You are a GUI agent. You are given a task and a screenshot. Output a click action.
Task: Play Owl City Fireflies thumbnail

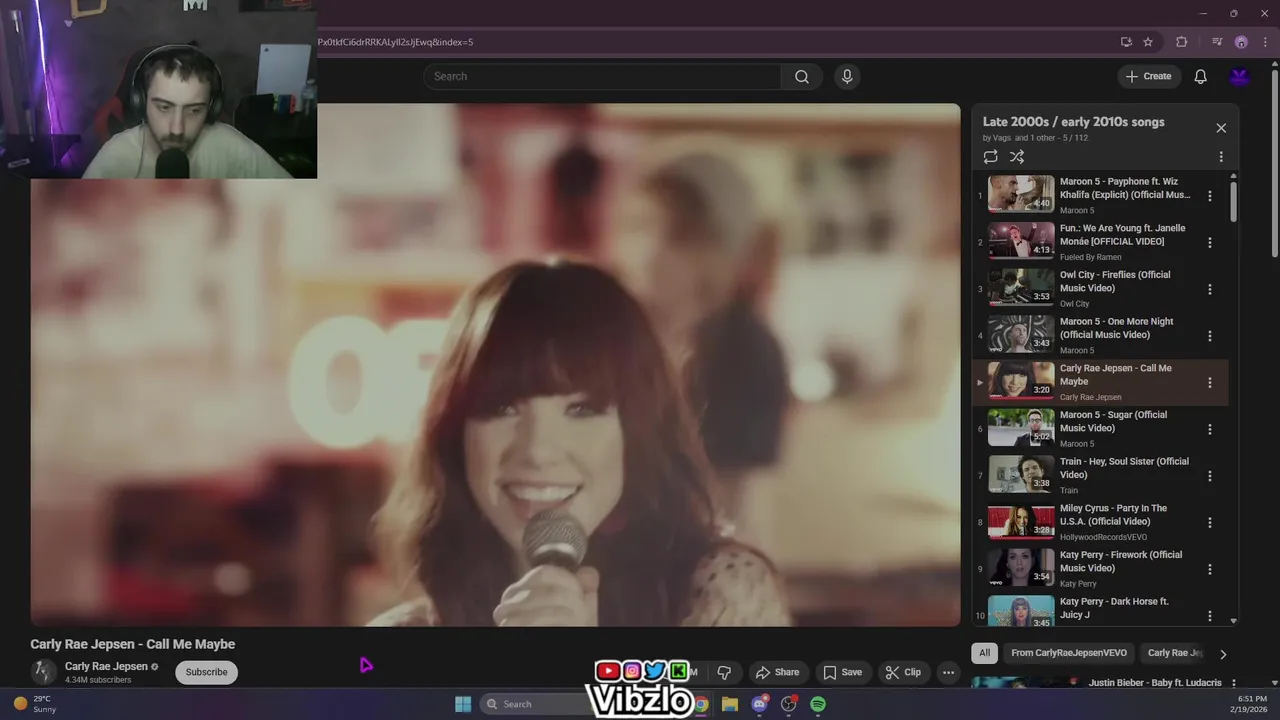1021,288
